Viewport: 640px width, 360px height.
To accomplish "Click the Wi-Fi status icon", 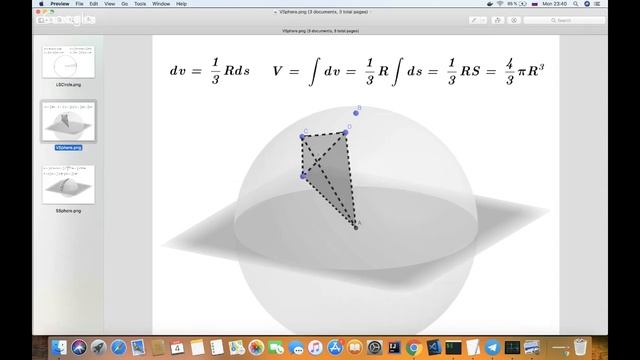I will [500, 4].
